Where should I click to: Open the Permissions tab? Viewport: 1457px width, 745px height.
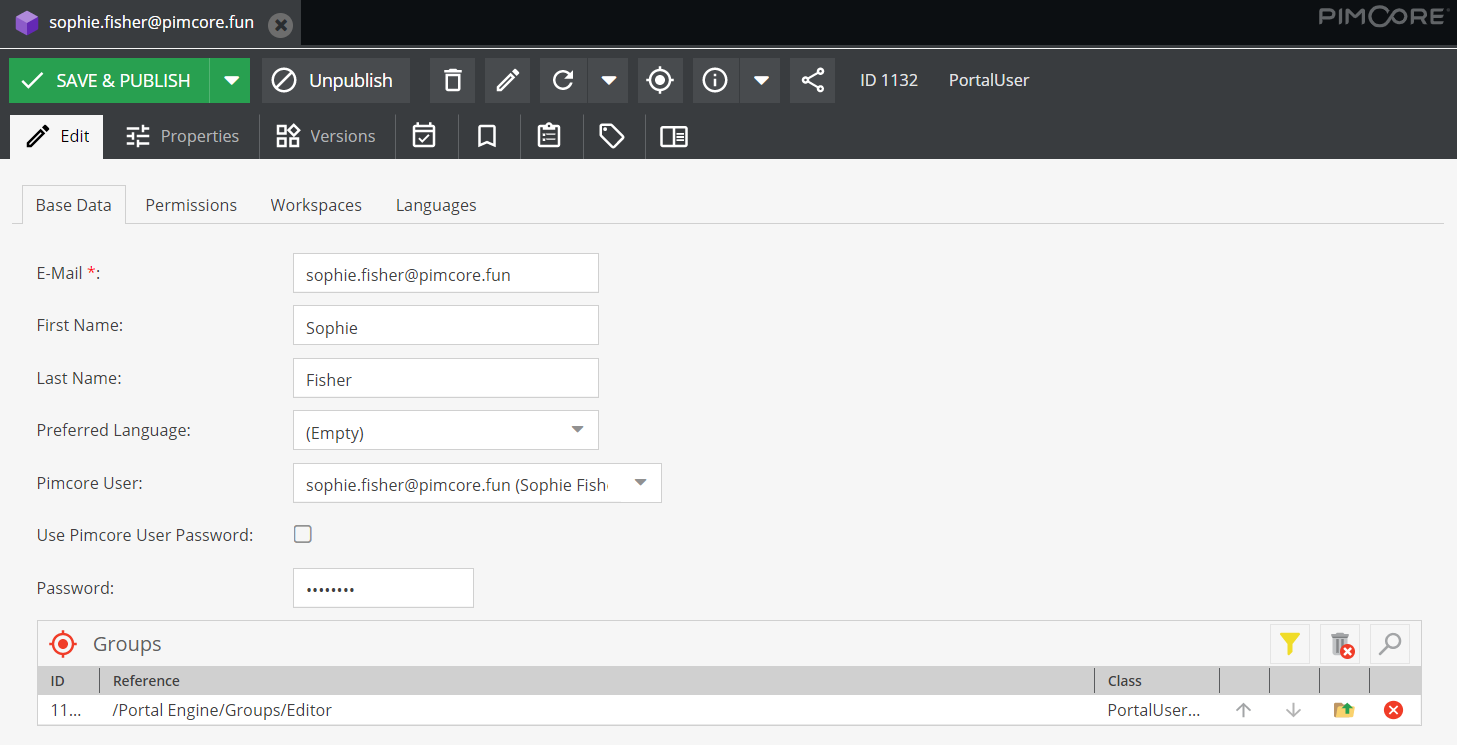[x=191, y=205]
